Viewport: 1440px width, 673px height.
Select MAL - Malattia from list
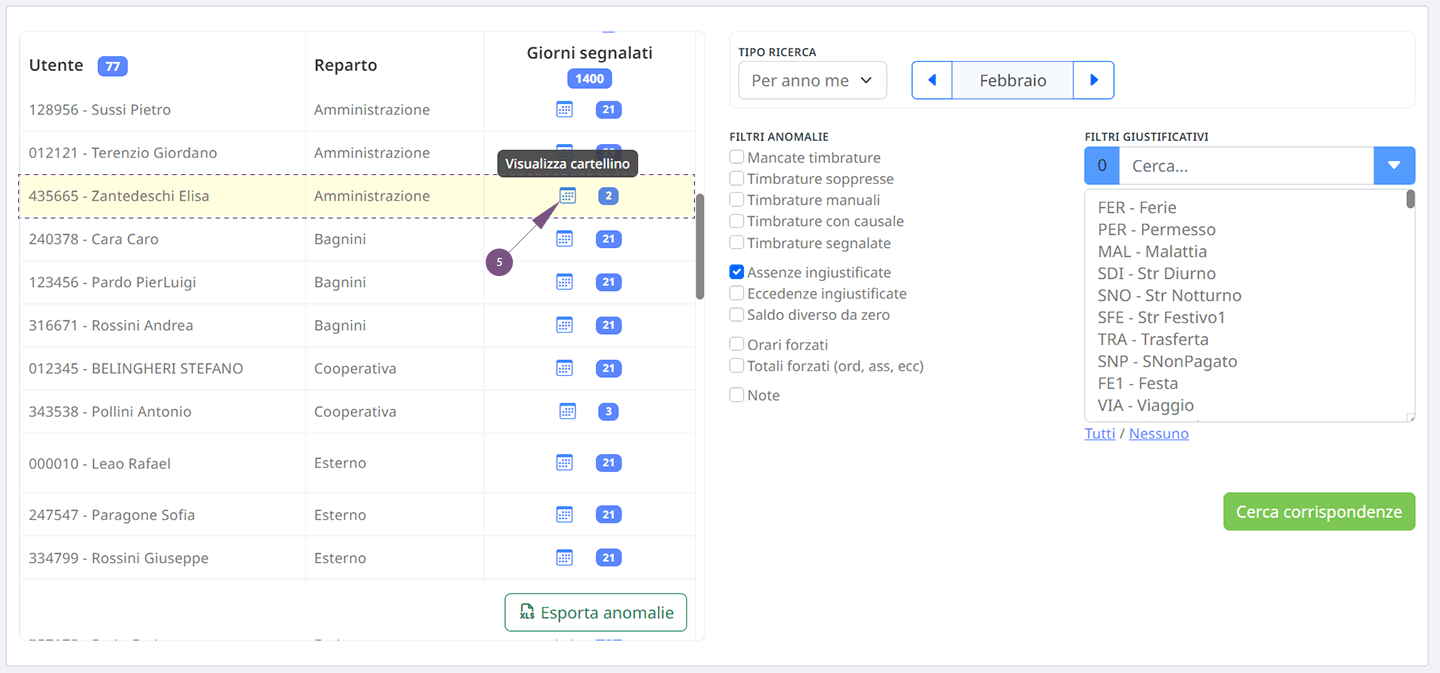click(1152, 252)
